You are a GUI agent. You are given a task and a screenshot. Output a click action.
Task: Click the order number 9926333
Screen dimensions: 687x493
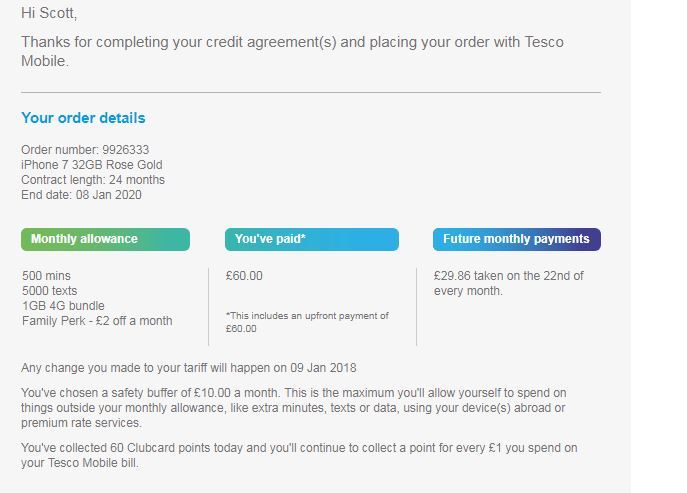[x=125, y=150]
